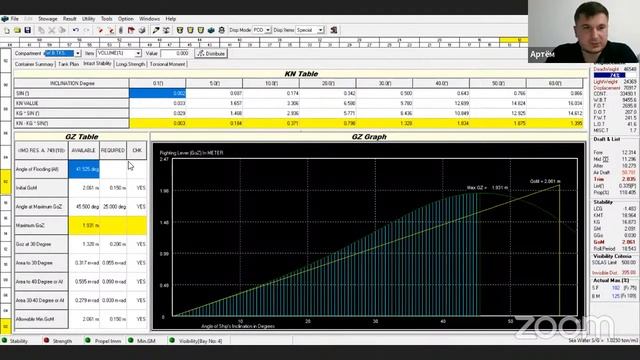
Task: Click the Allowable Min.GoM row label
Action: pyautogui.click(x=41, y=319)
